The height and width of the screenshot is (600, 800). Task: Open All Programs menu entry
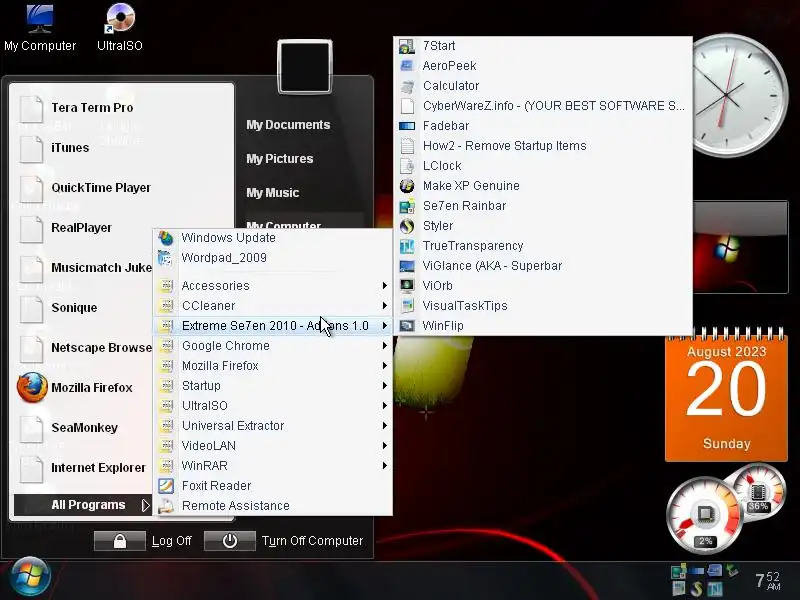coord(83,505)
